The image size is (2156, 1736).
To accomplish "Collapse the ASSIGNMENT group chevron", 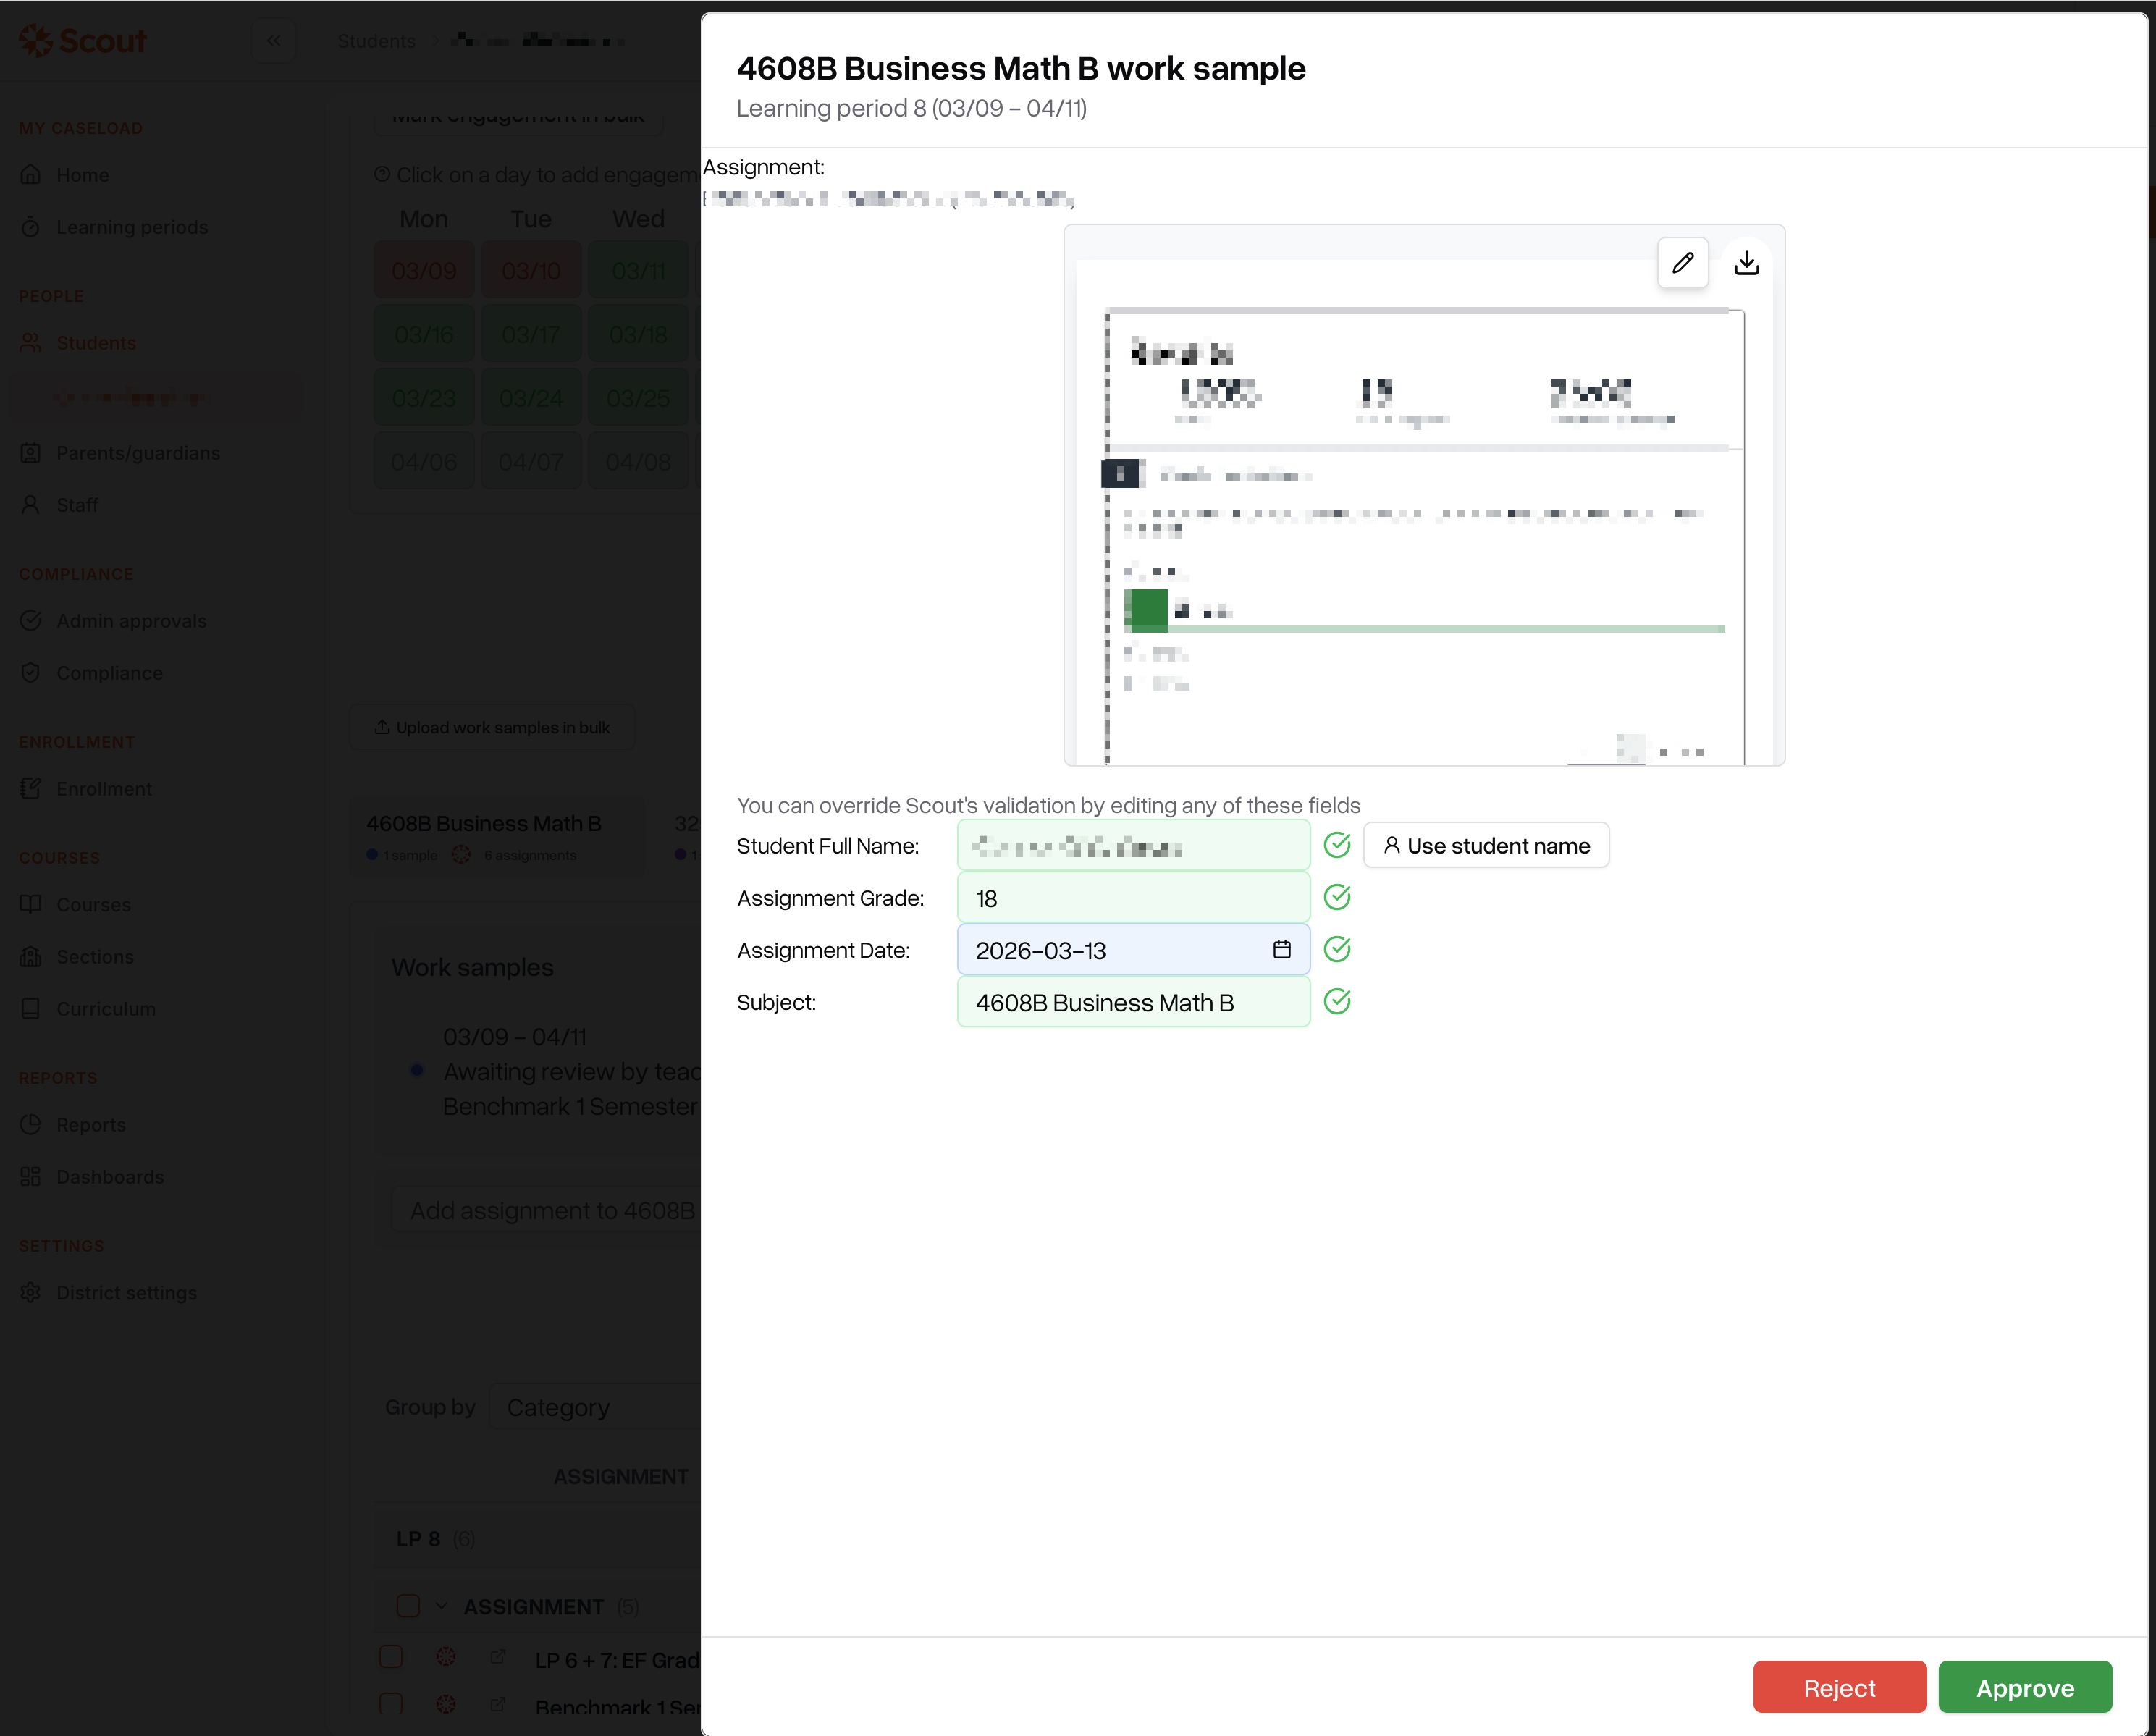I will 442,1606.
